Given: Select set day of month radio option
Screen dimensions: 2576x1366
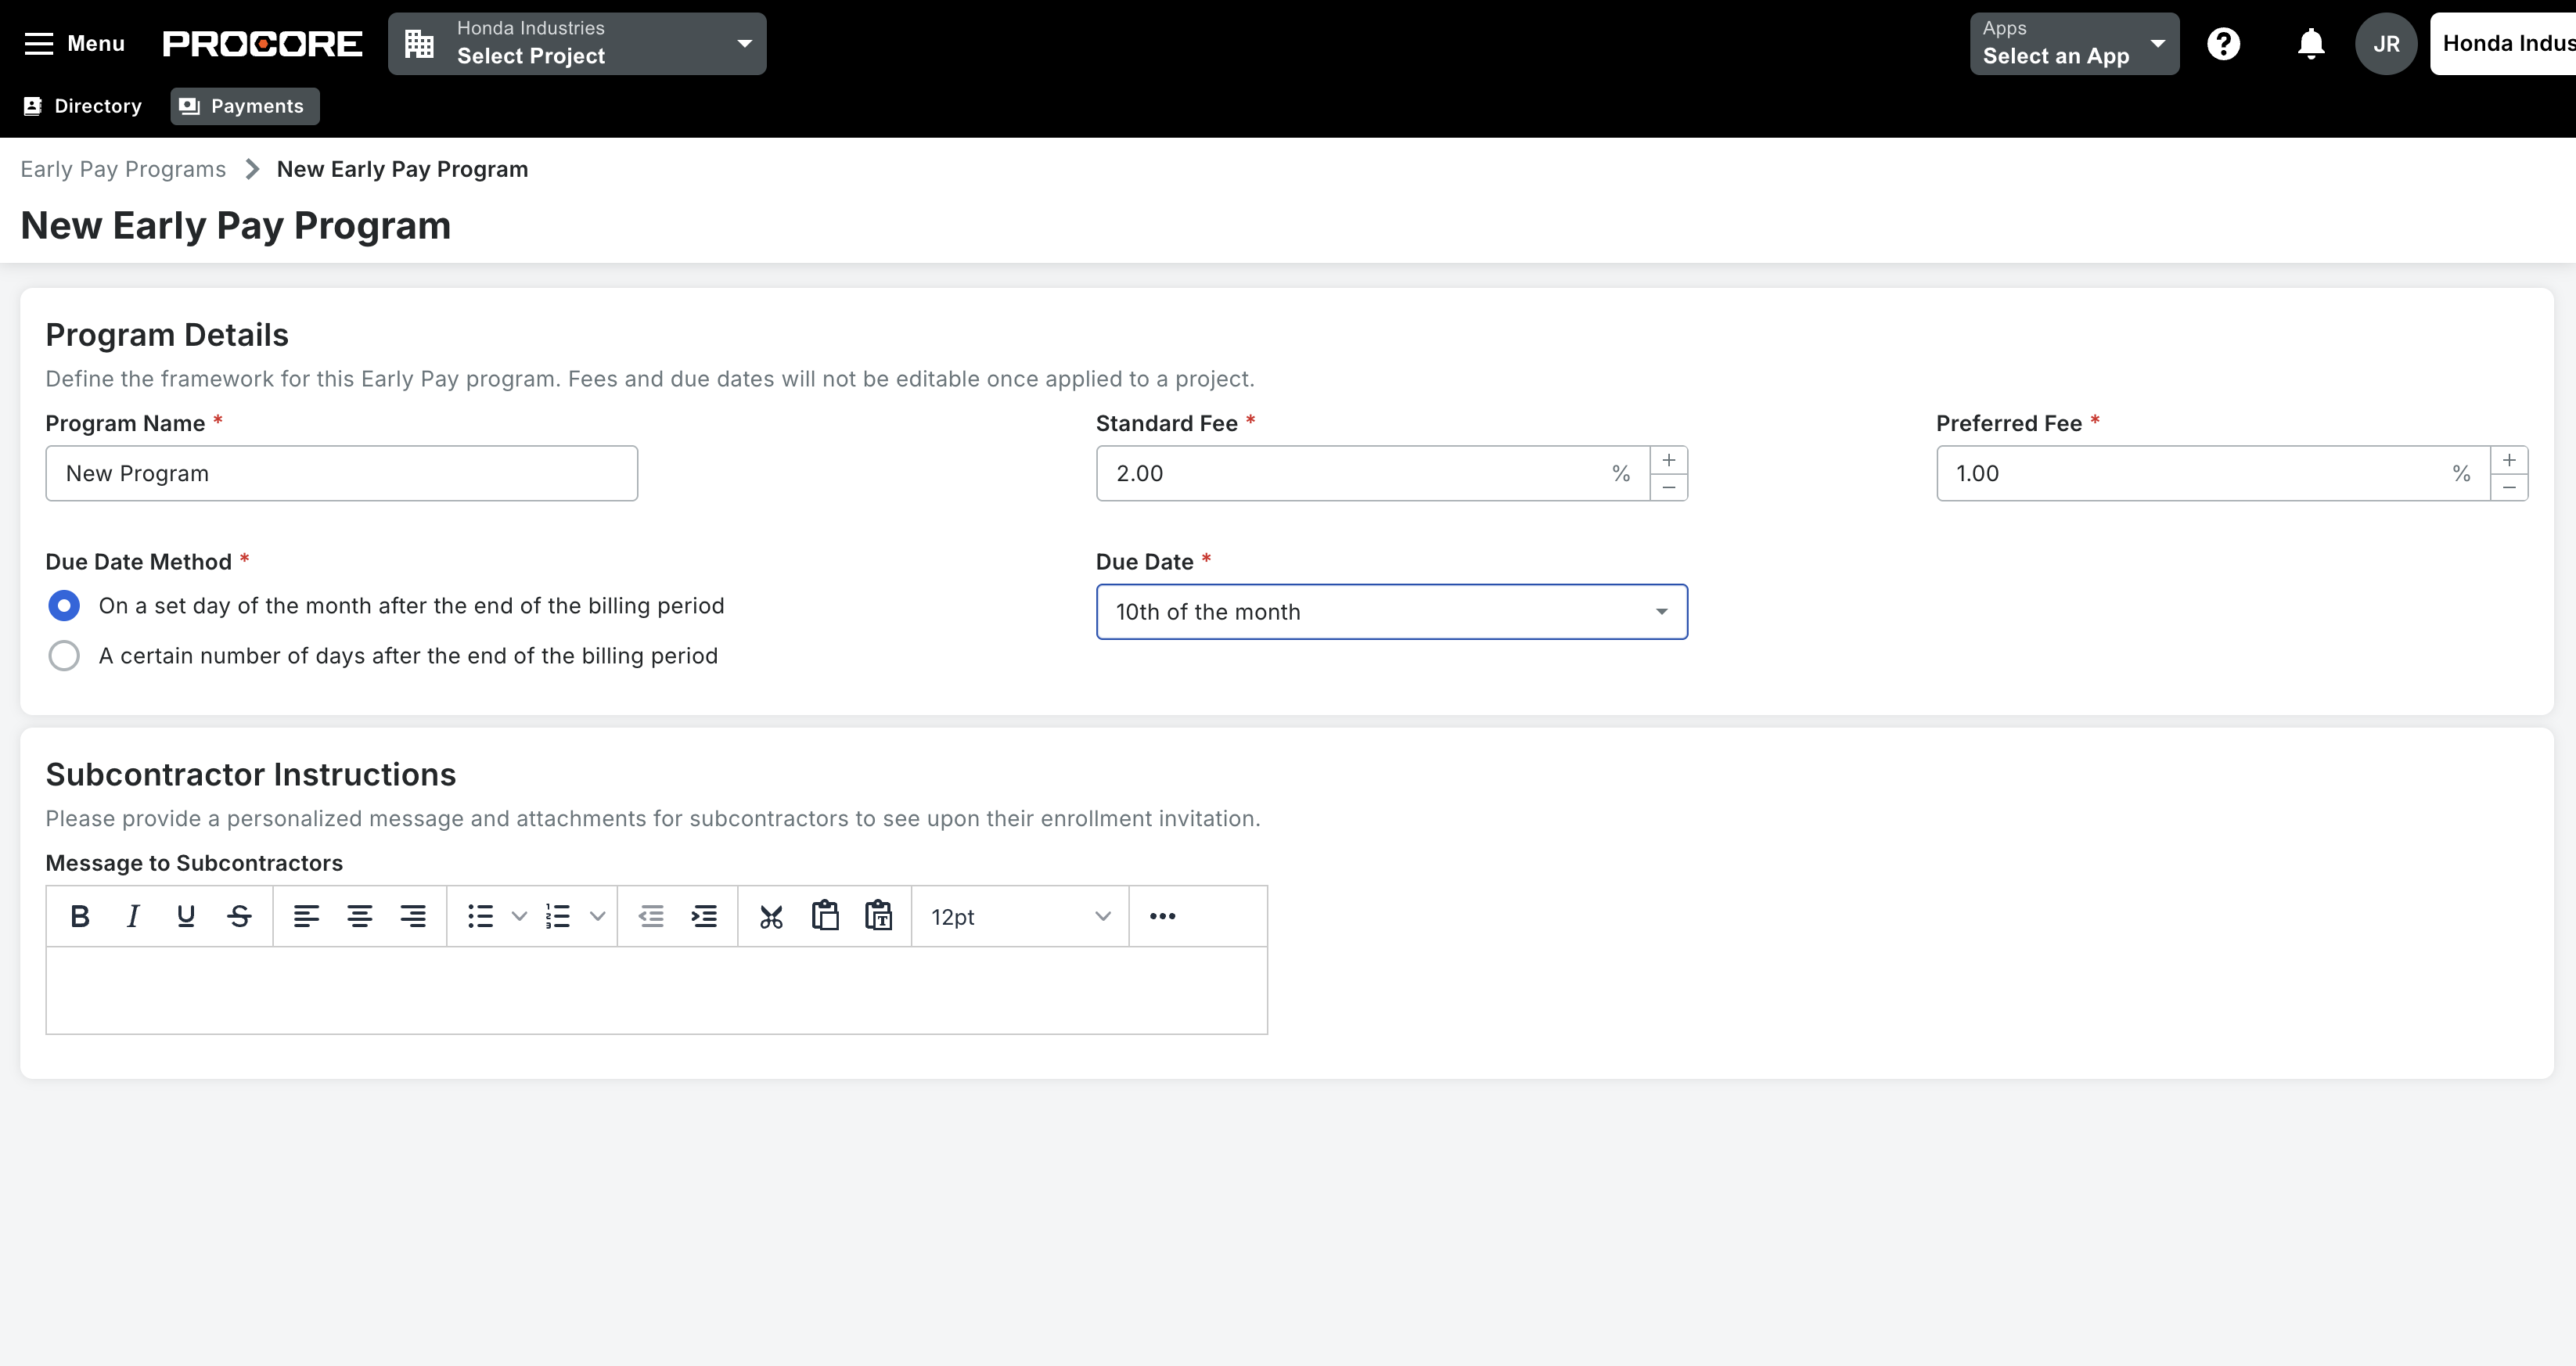Looking at the screenshot, I should (x=64, y=606).
